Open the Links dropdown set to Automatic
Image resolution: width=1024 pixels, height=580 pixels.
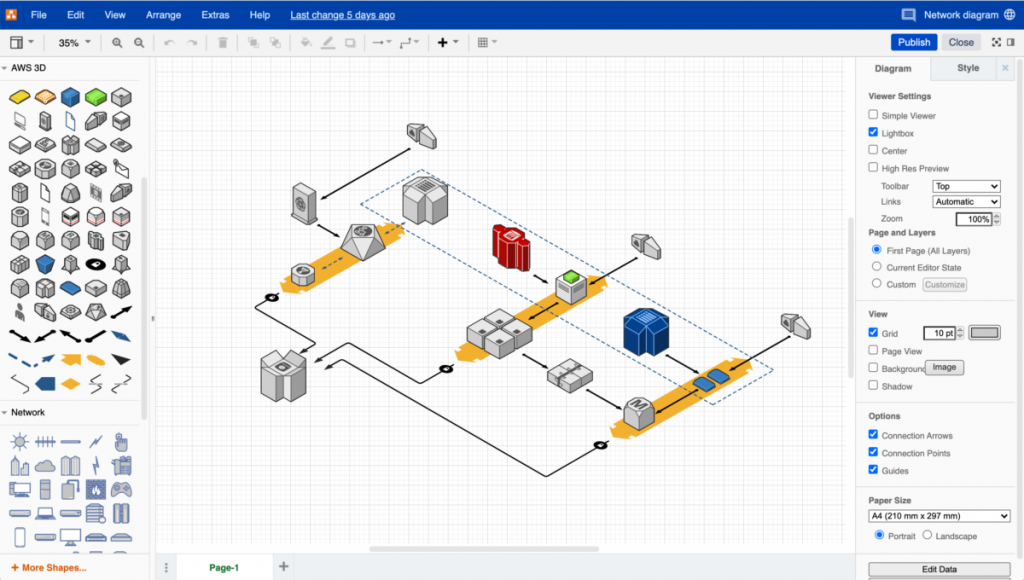point(965,201)
